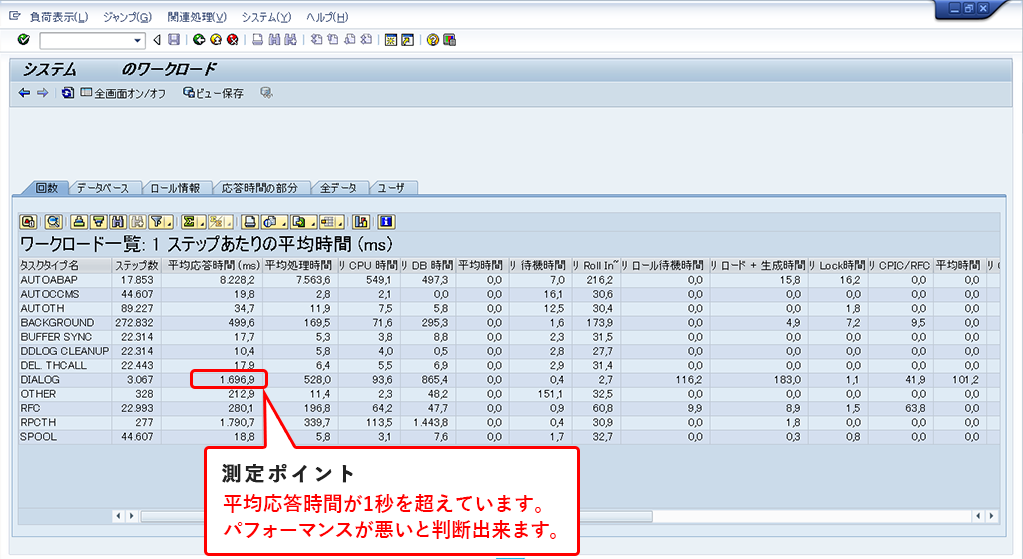Click the ALV Details icon
Screen dimensions: 1023x559
(28, 222)
